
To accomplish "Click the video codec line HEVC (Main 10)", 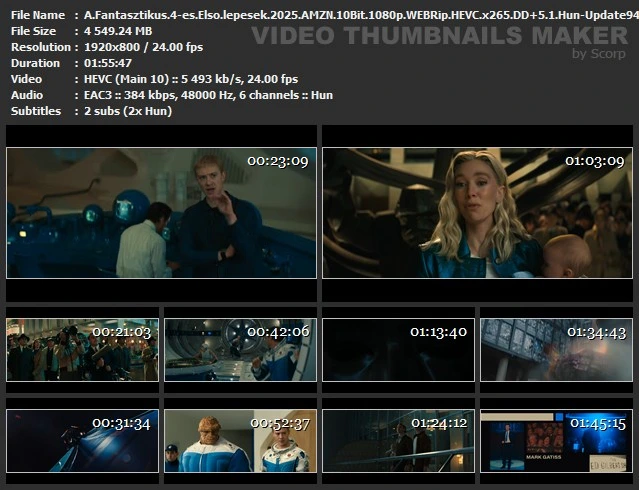I will point(191,79).
